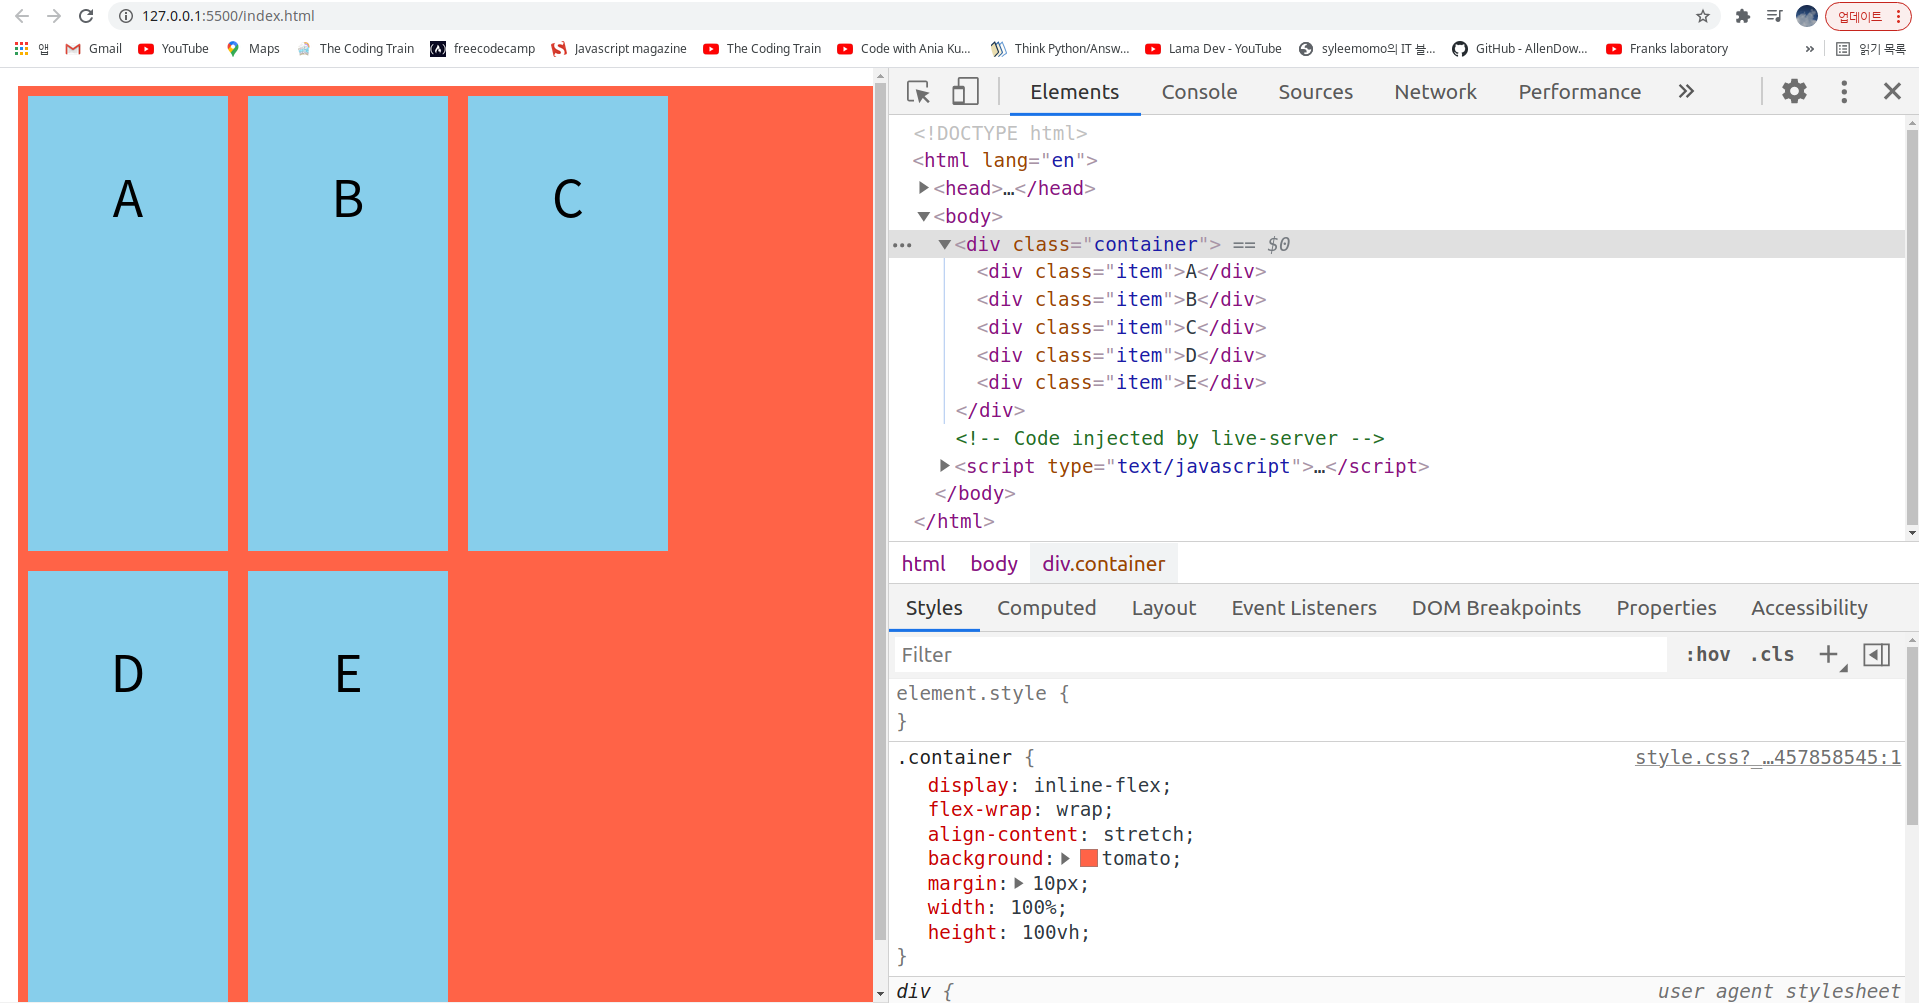Open the Accessibility tab
The height and width of the screenshot is (1003, 1919).
click(x=1809, y=608)
